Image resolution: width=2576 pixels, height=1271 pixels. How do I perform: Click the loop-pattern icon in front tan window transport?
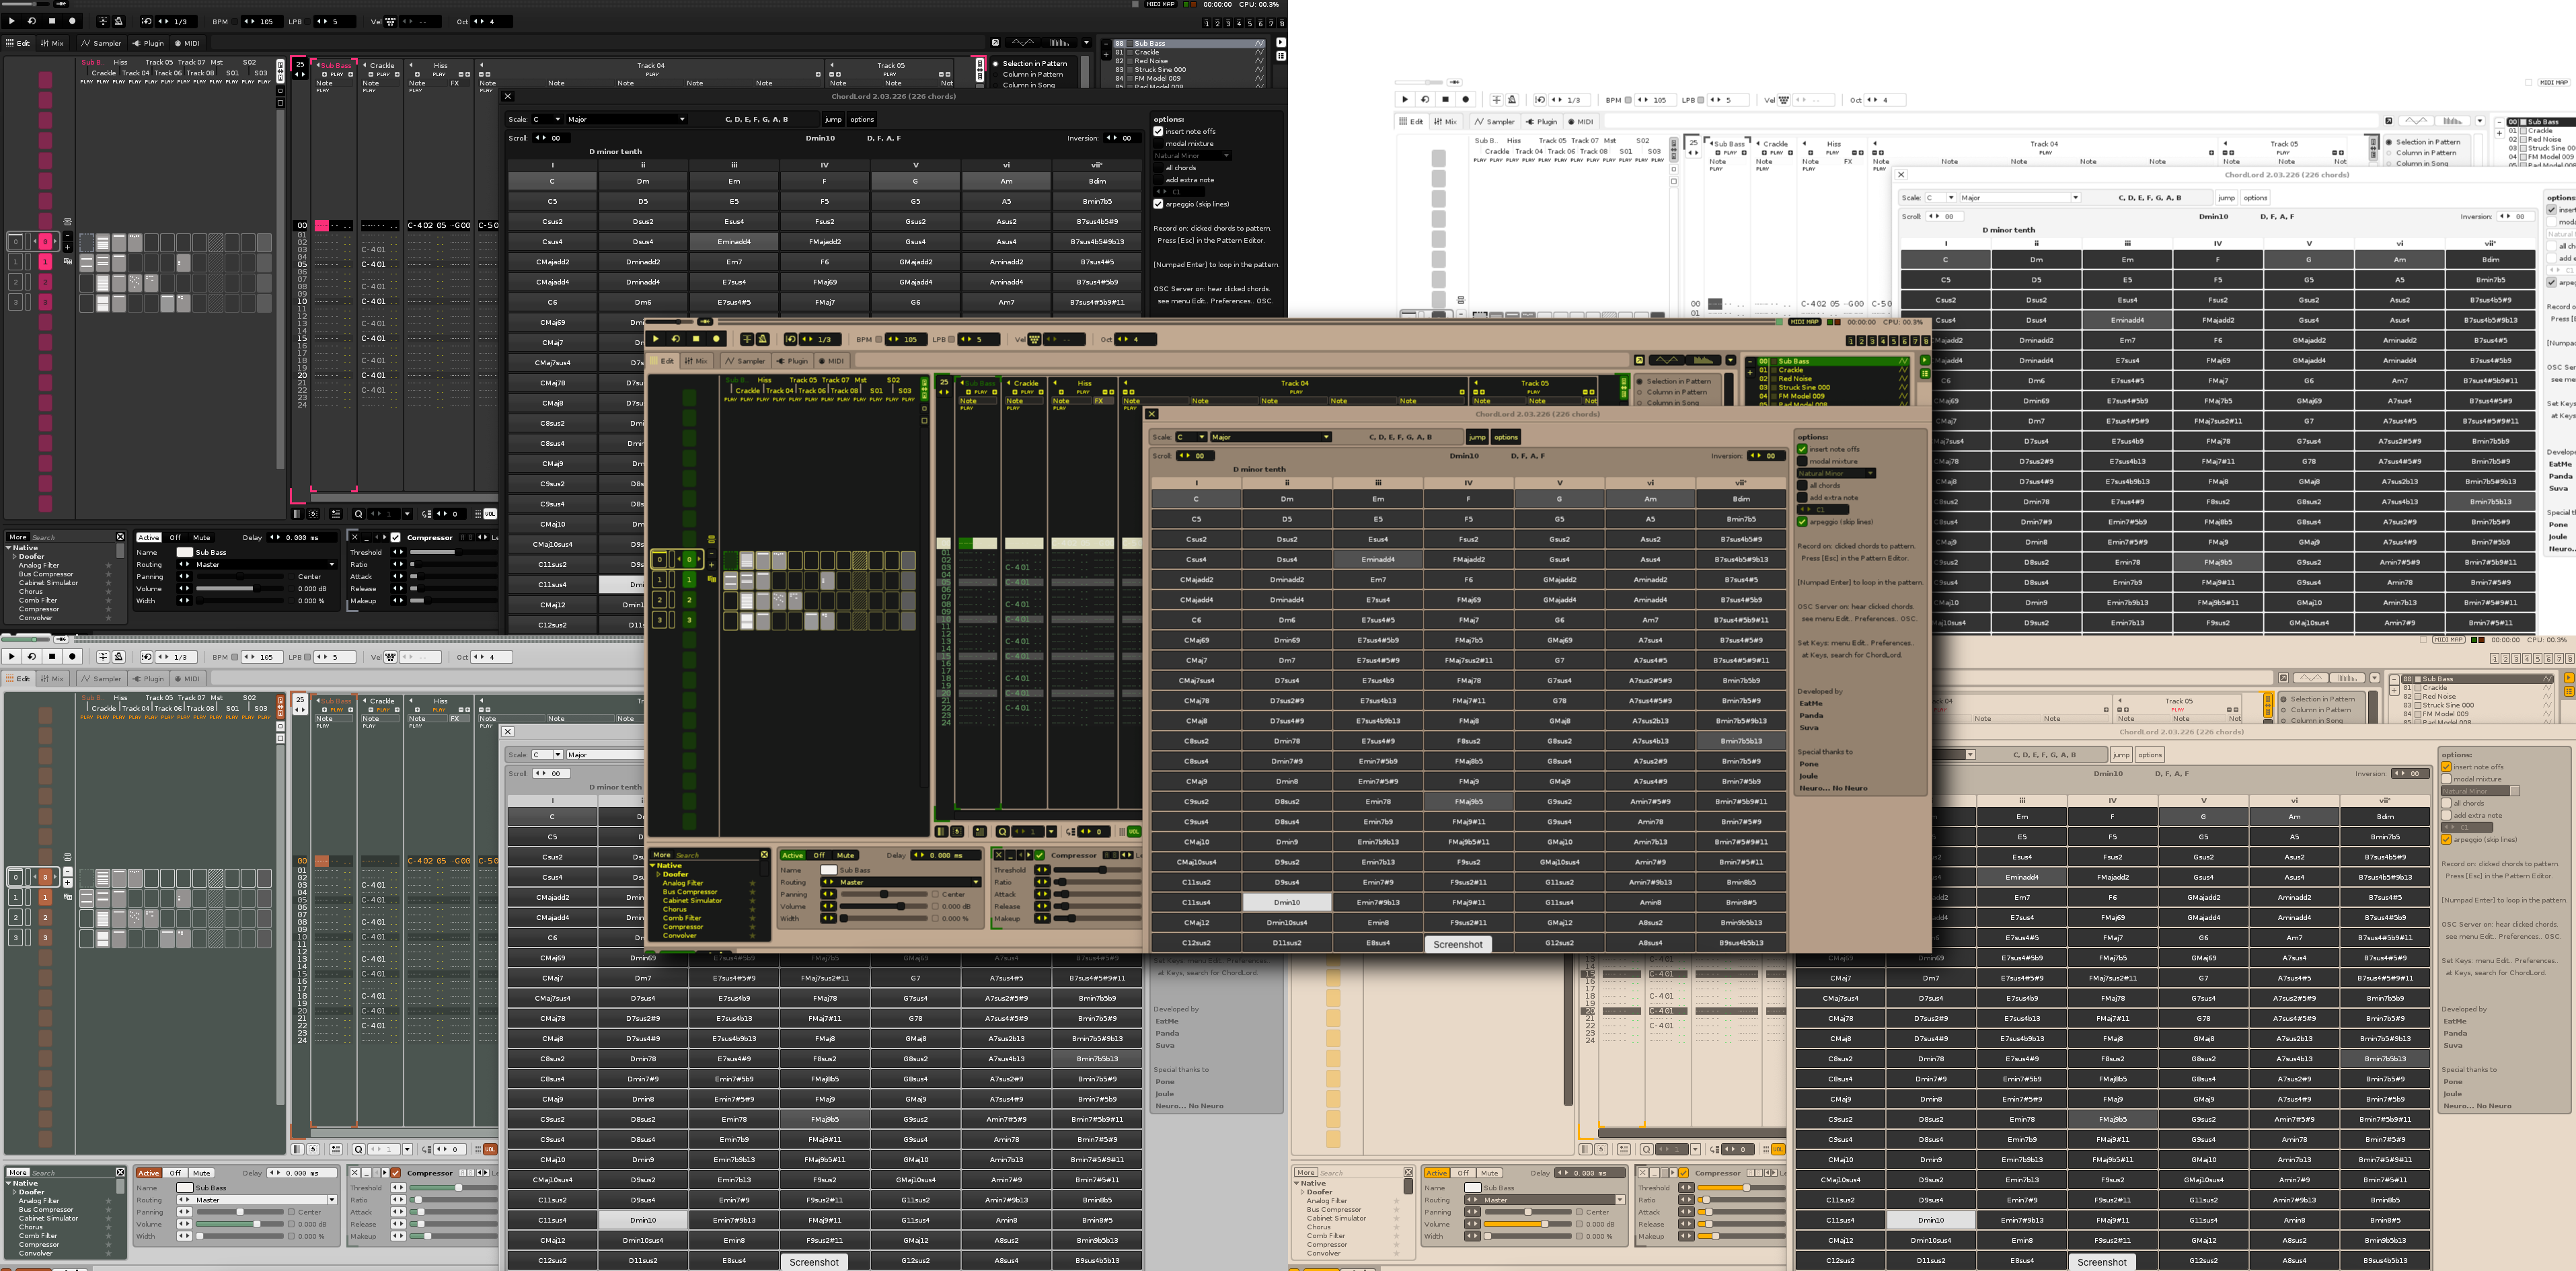coord(676,339)
